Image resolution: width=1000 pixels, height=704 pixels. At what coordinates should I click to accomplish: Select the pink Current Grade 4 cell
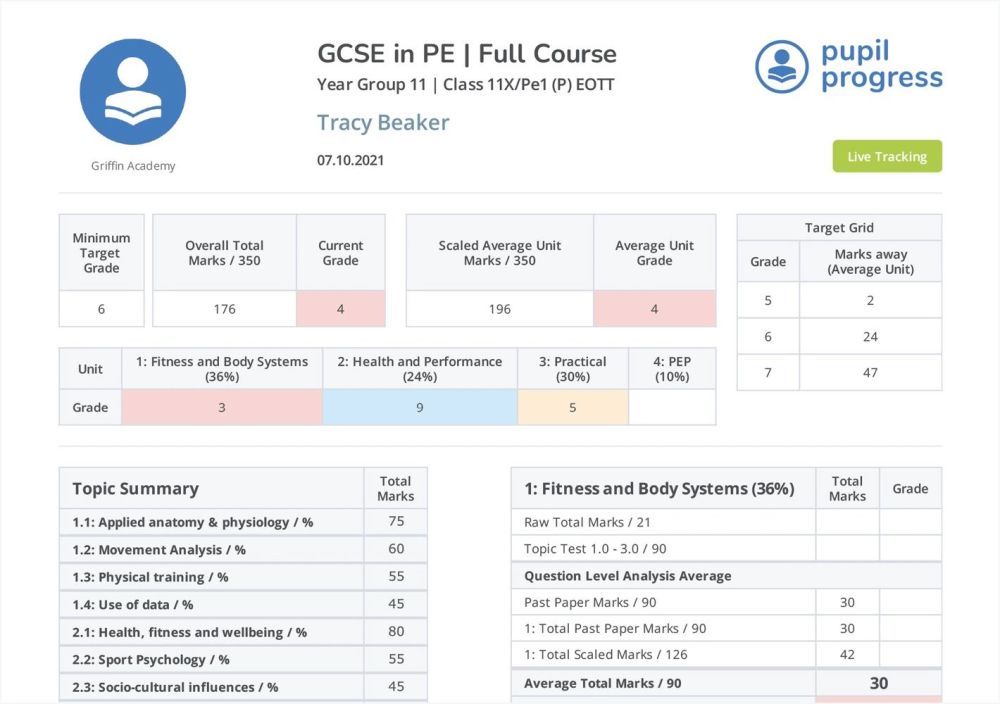point(340,309)
